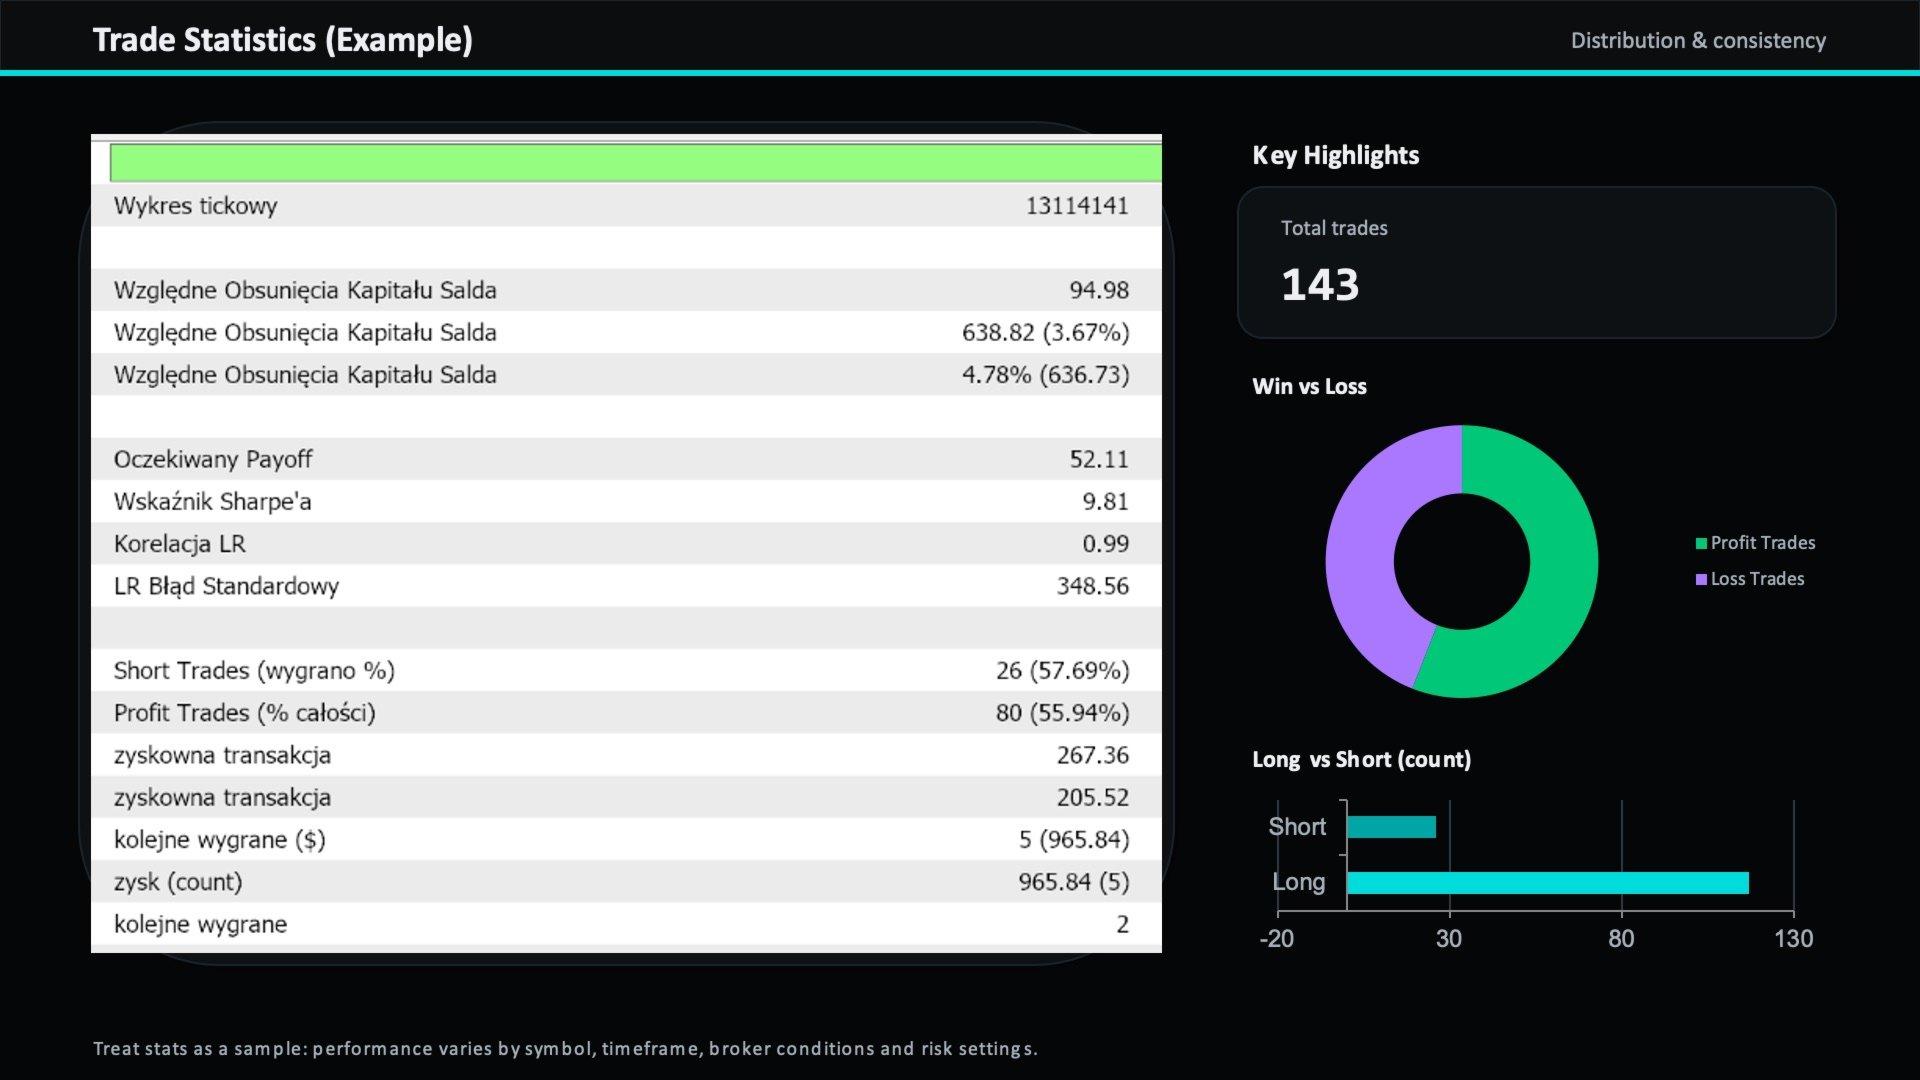The width and height of the screenshot is (1920, 1080).
Task: Click the Distribution & consistency subtitle
Action: (x=1697, y=41)
